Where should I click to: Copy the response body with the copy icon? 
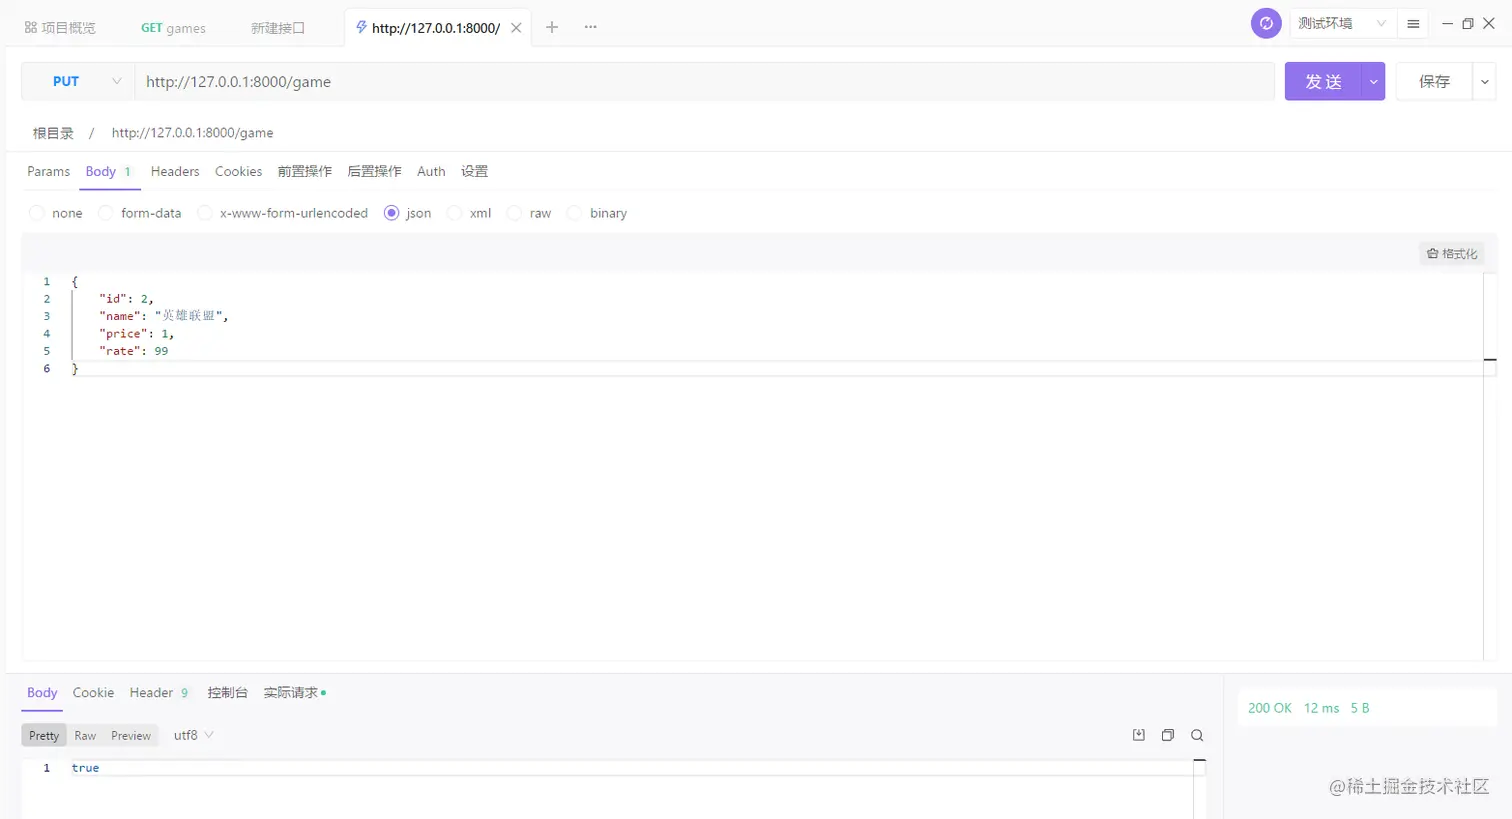pos(1168,735)
